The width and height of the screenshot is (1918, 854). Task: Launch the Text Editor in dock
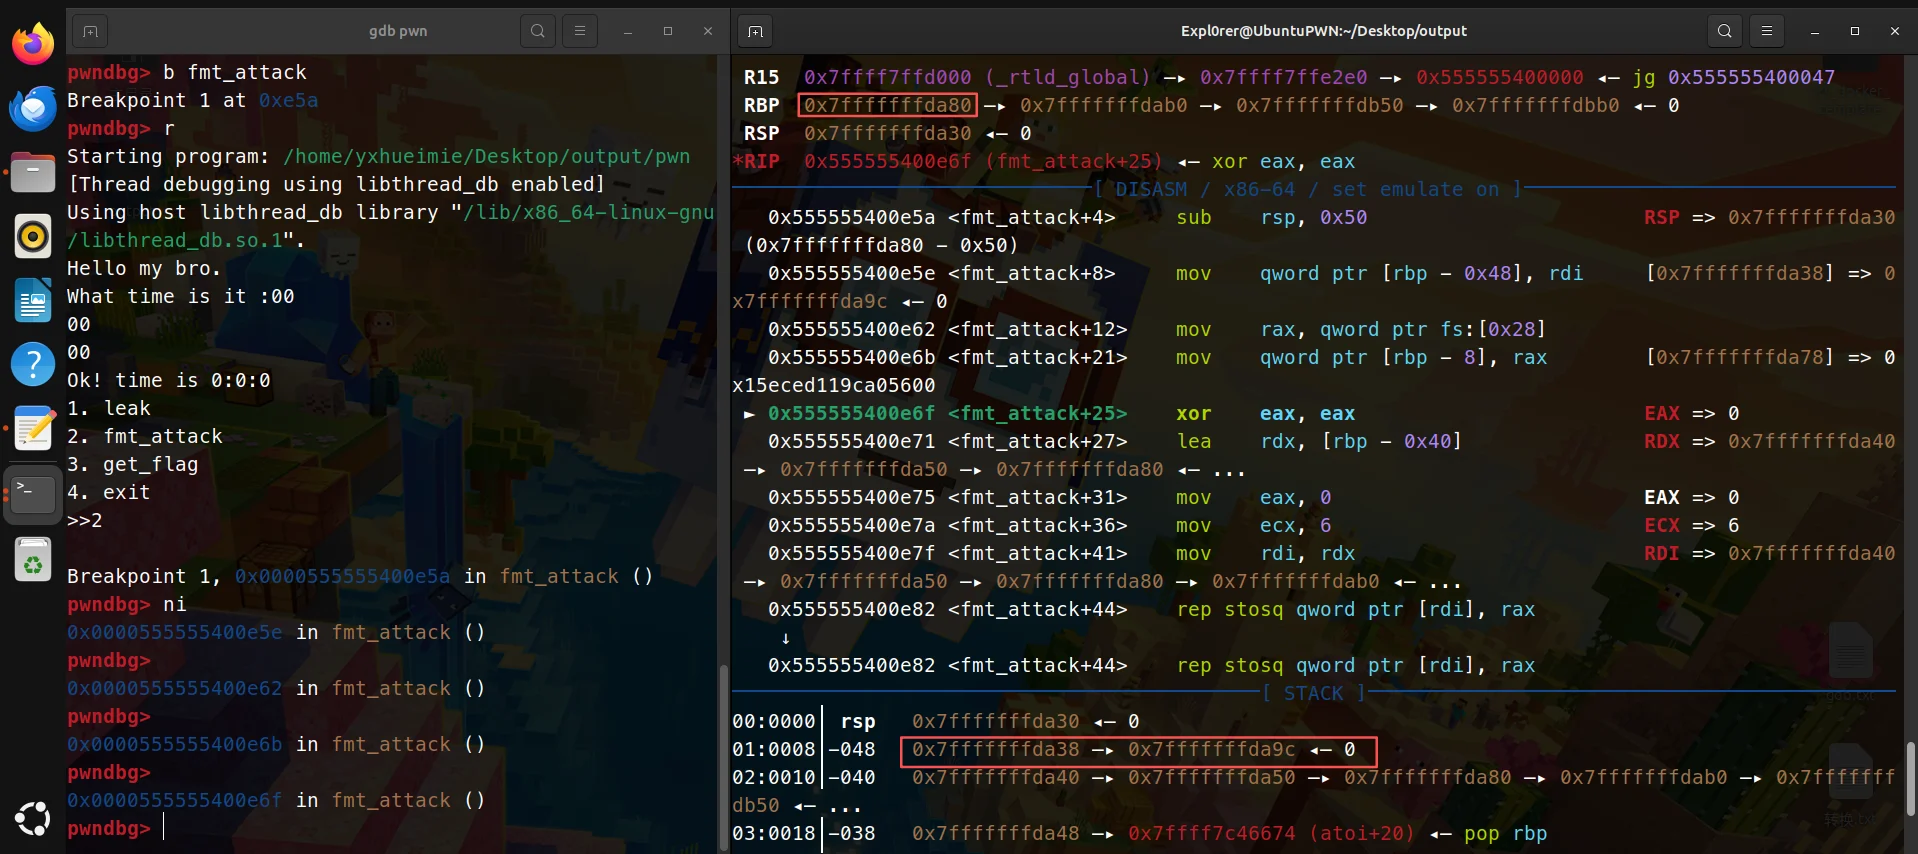point(33,430)
